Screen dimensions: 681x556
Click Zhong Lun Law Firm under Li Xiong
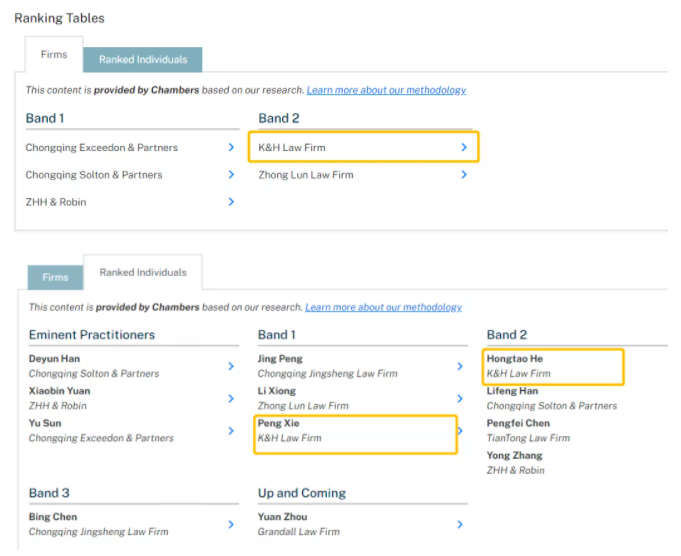[x=303, y=406]
